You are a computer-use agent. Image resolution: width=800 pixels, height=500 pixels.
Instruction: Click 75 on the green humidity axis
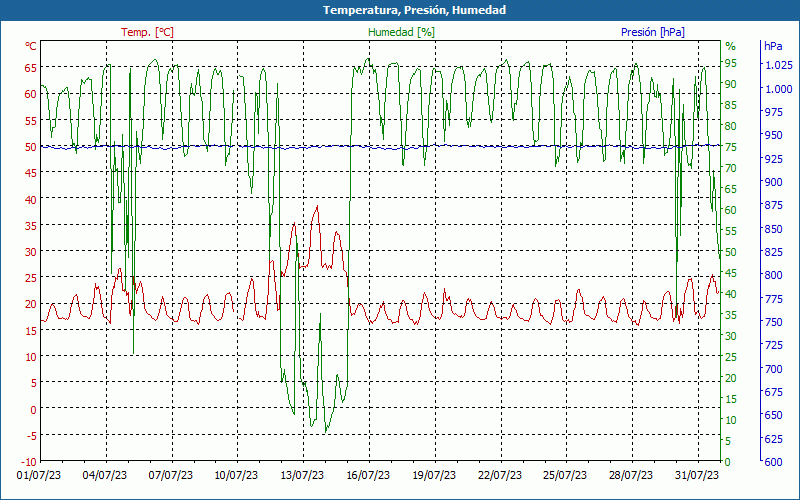click(731, 147)
